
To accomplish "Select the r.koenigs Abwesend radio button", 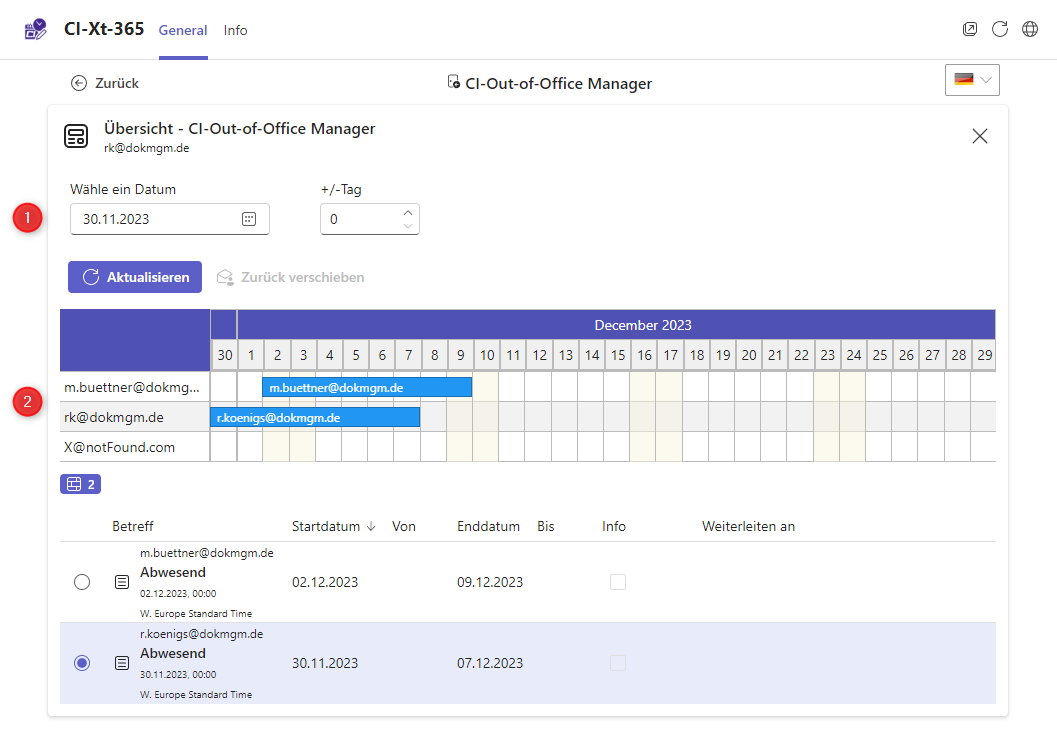I will 82,663.
